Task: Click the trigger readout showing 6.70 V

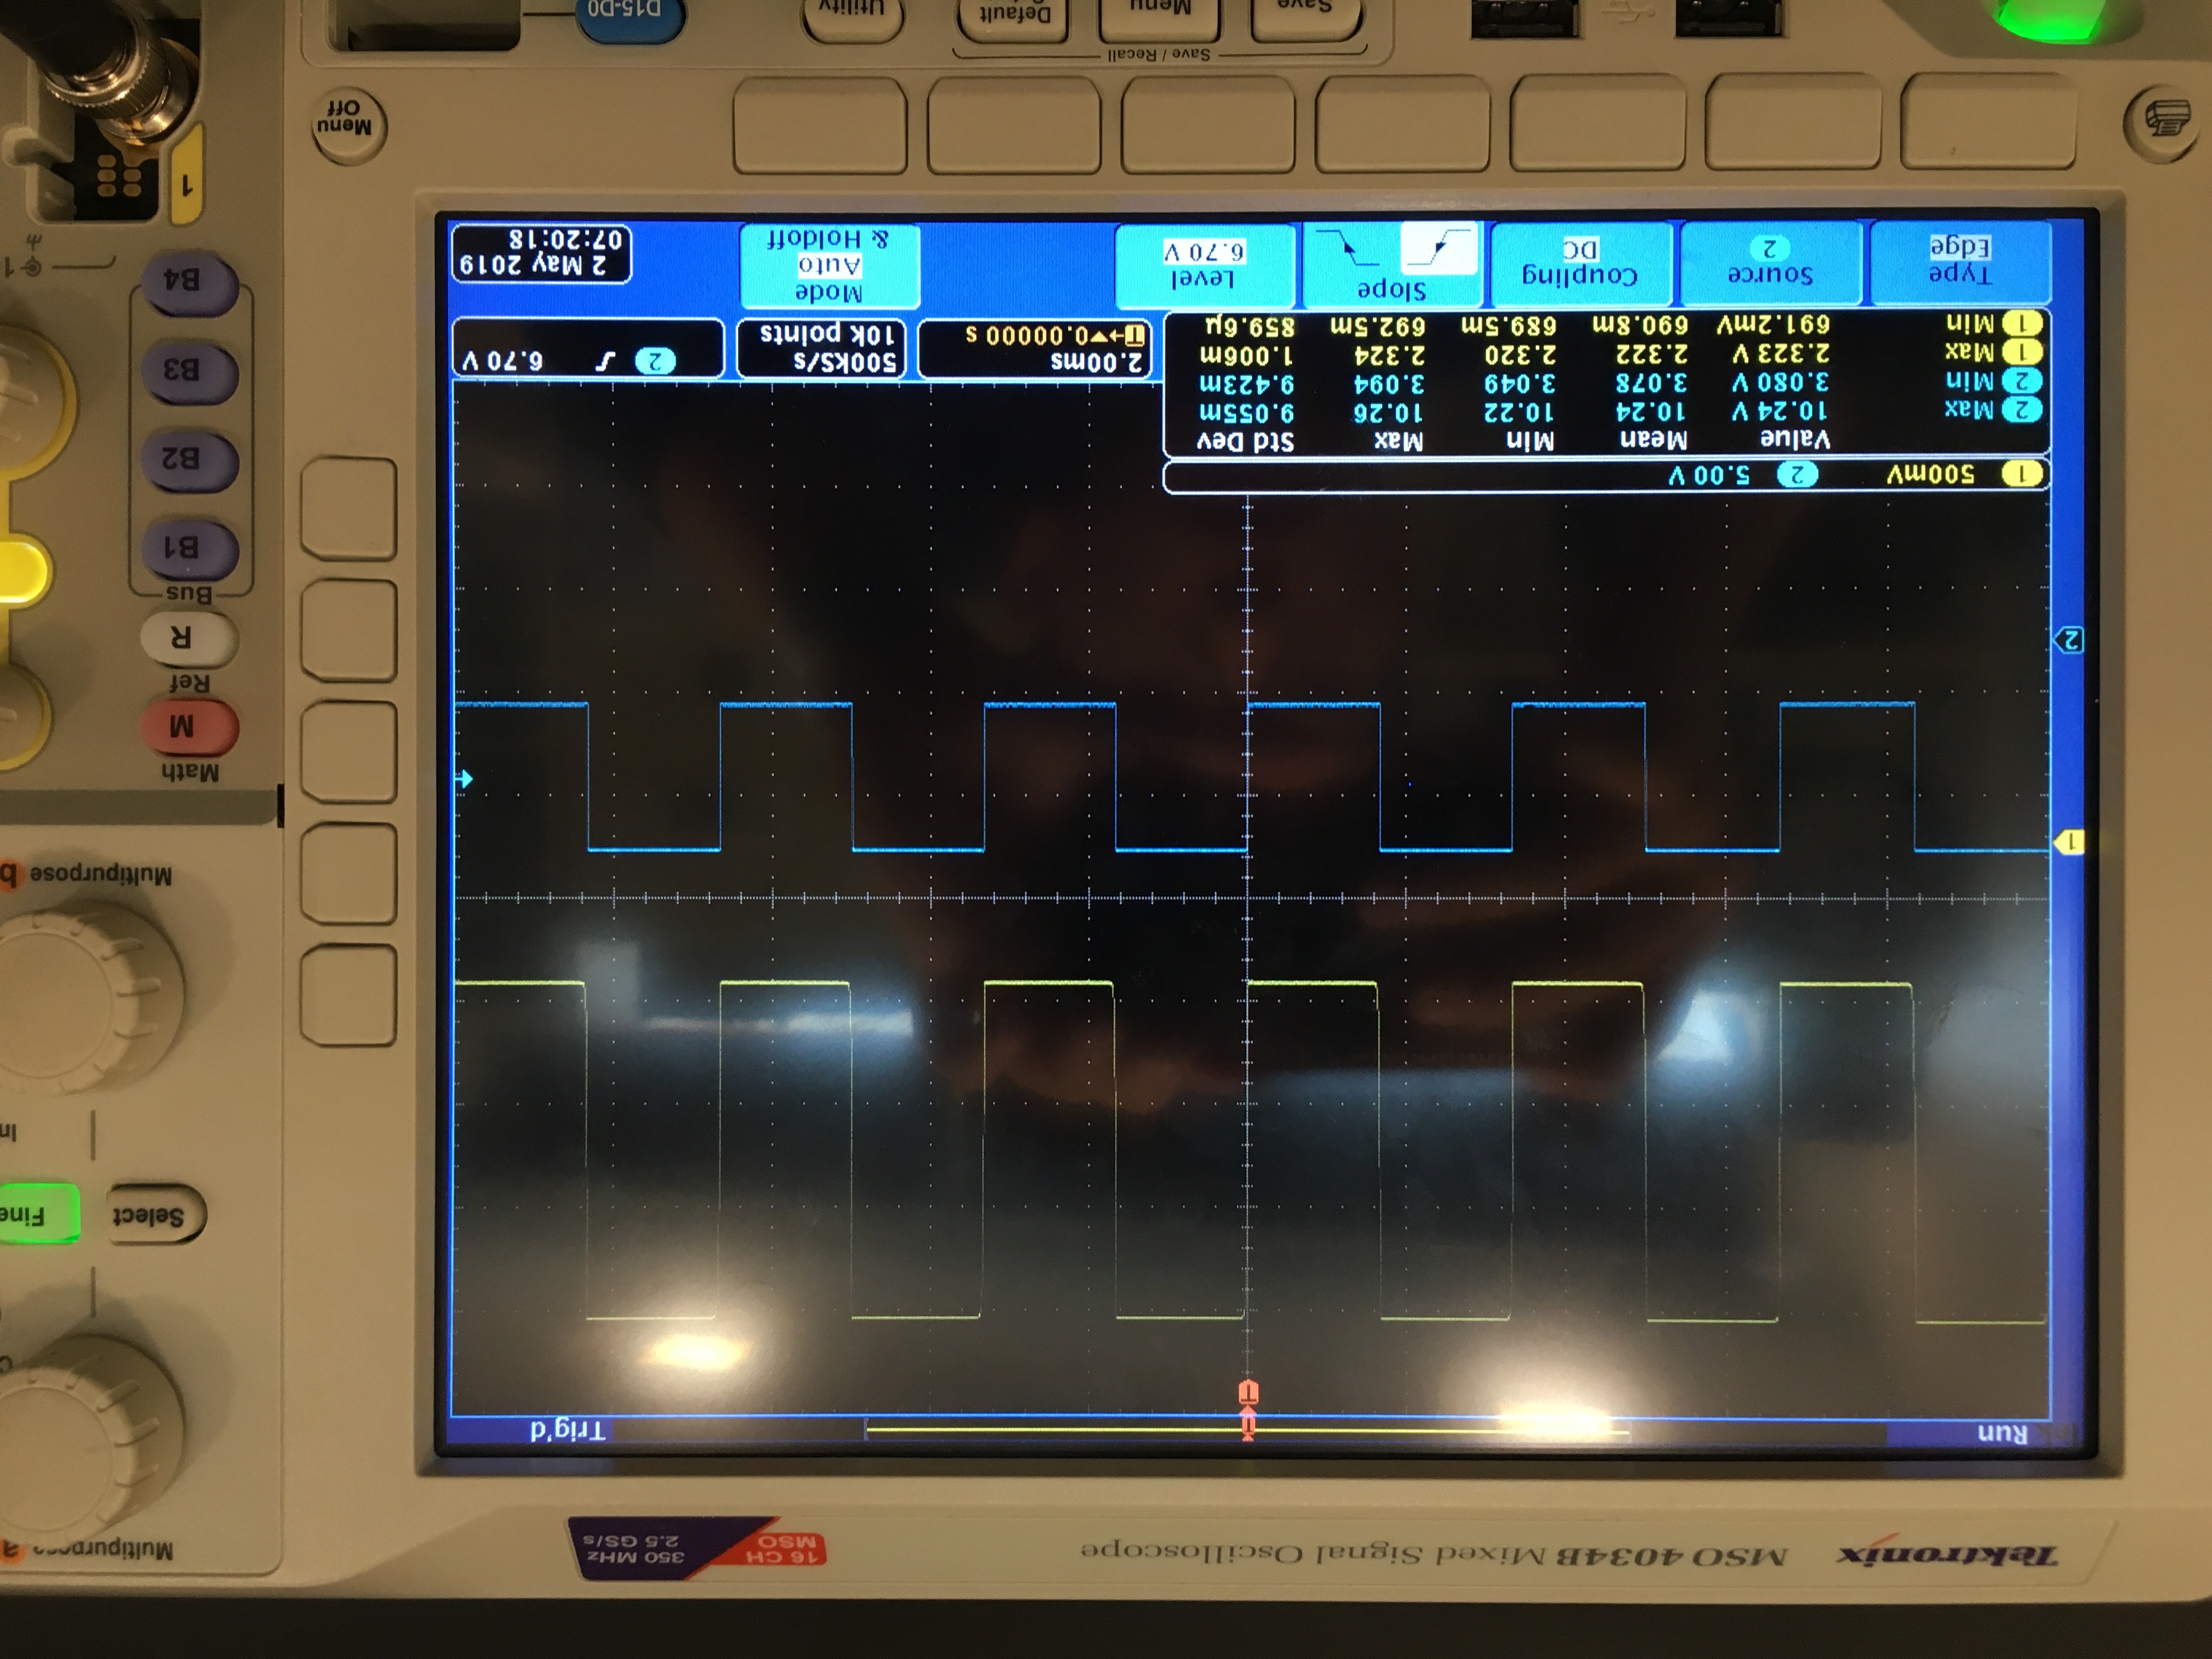Action: [x=588, y=348]
